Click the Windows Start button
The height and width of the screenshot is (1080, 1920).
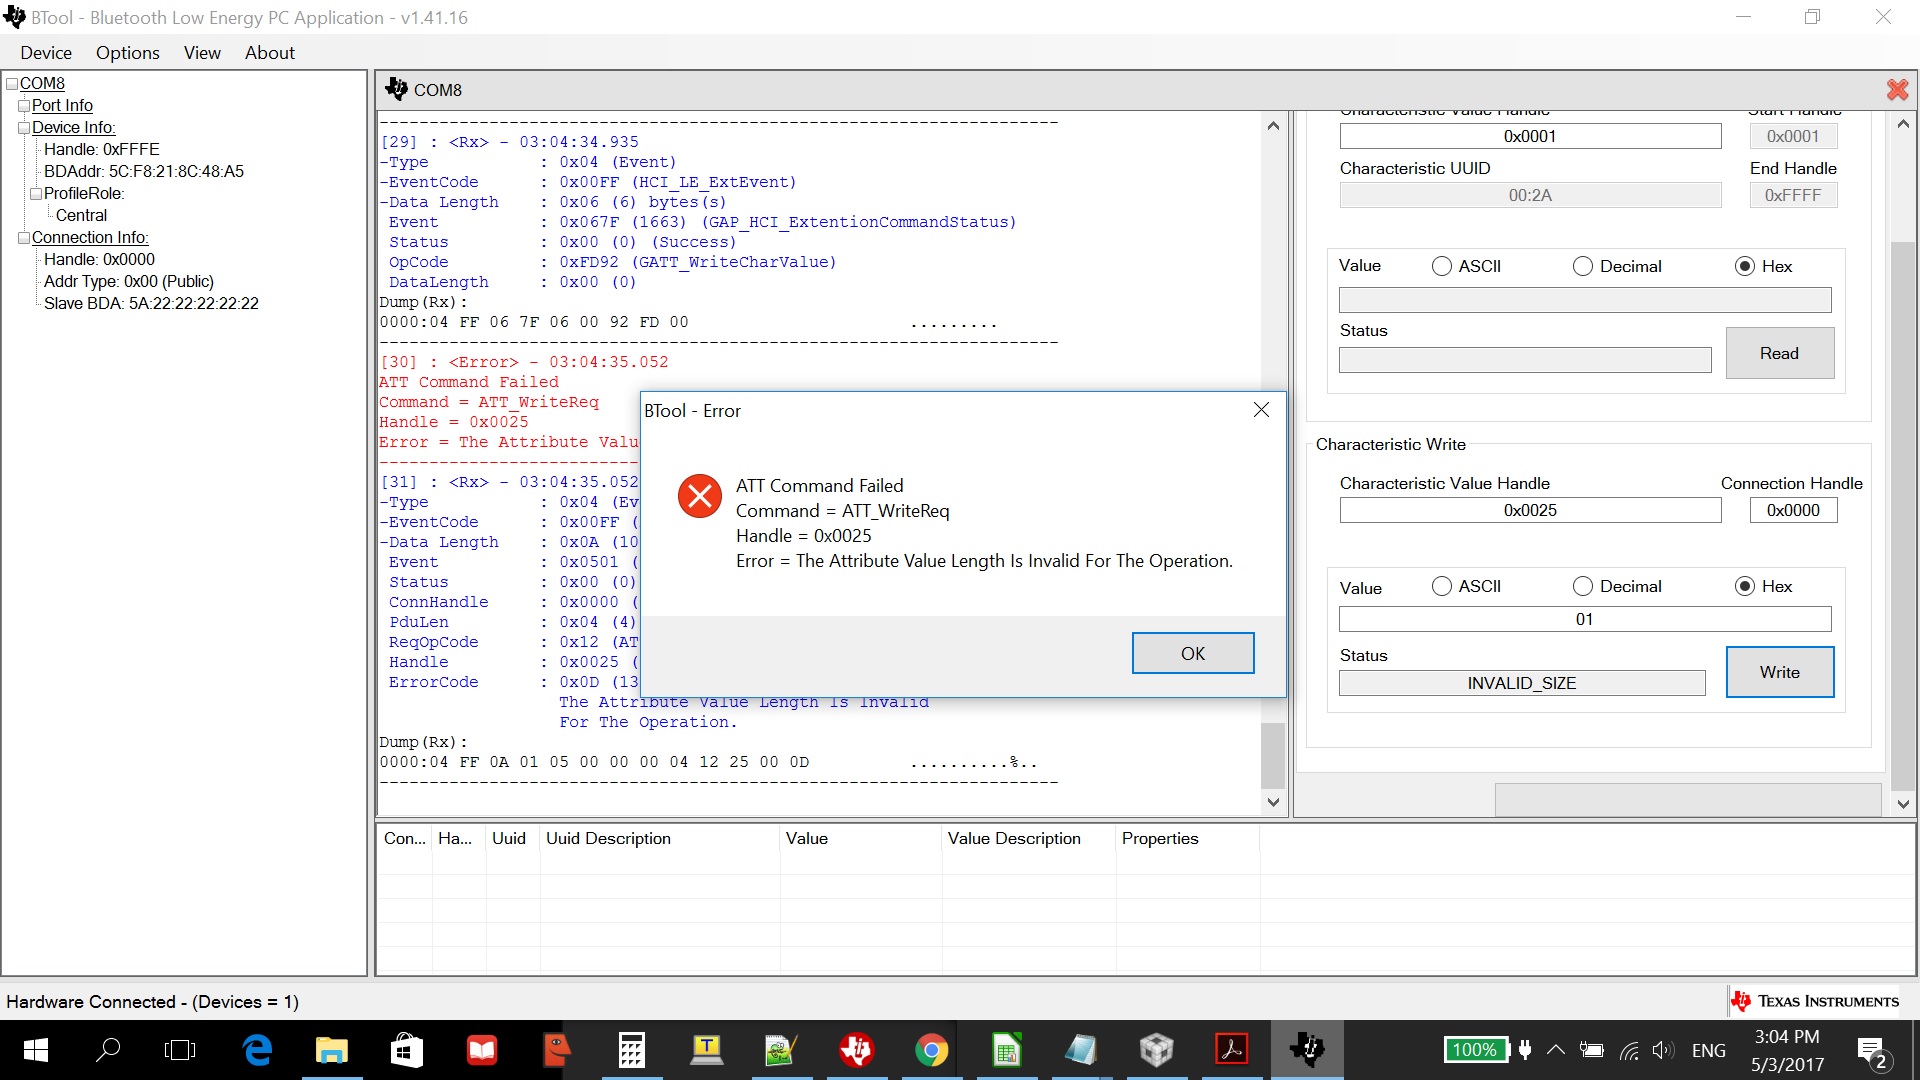point(35,1050)
